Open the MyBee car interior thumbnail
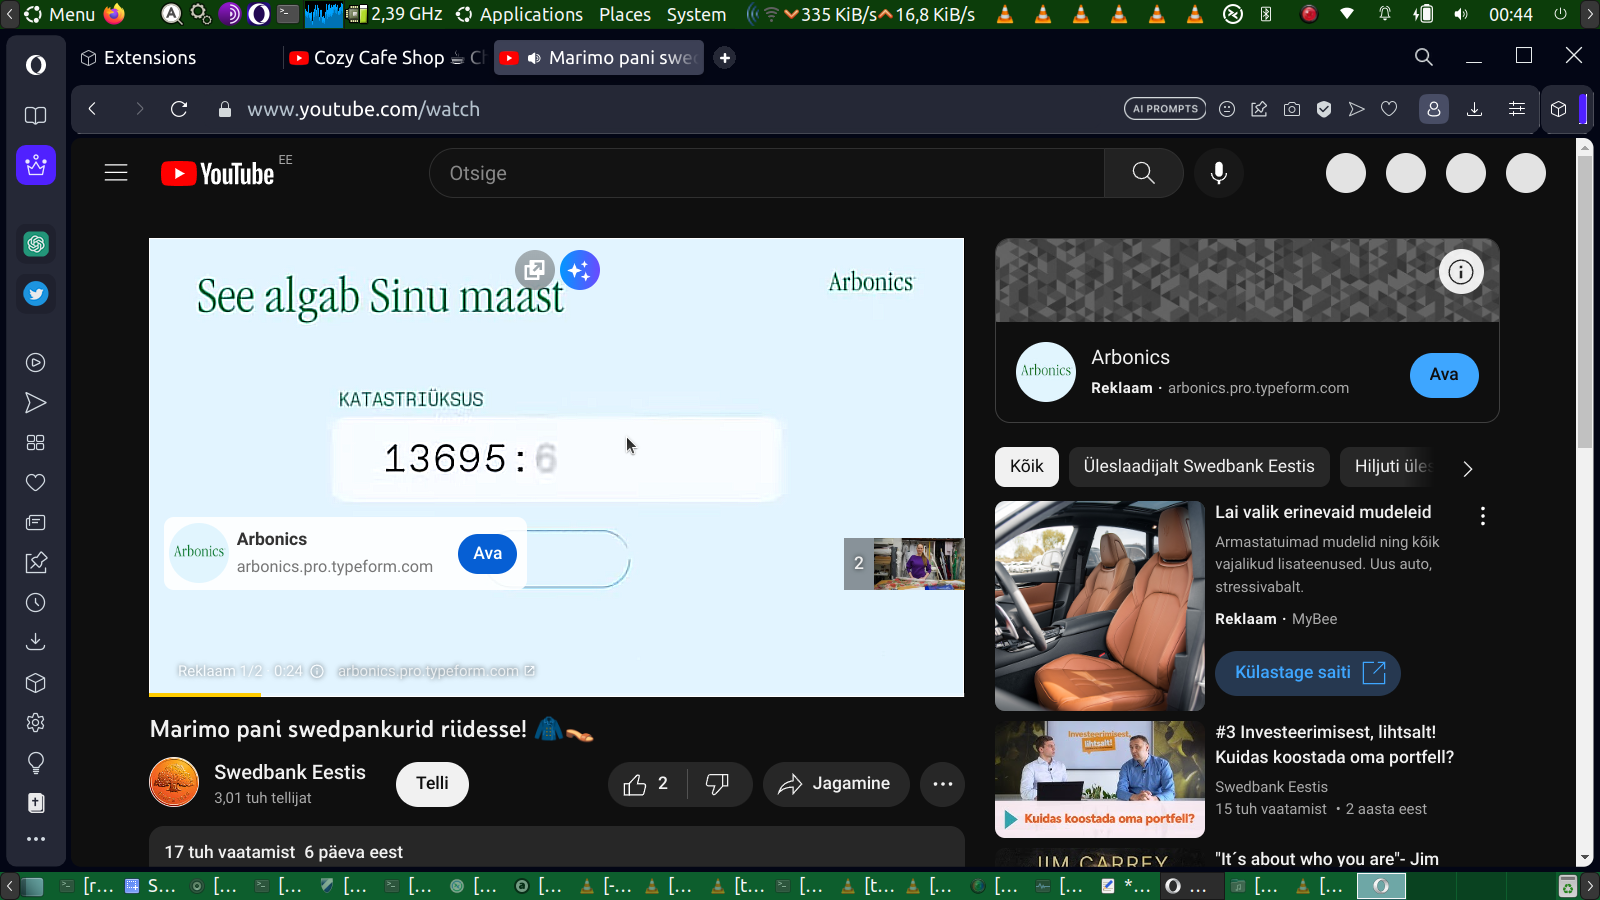This screenshot has height=900, width=1600. 1100,606
